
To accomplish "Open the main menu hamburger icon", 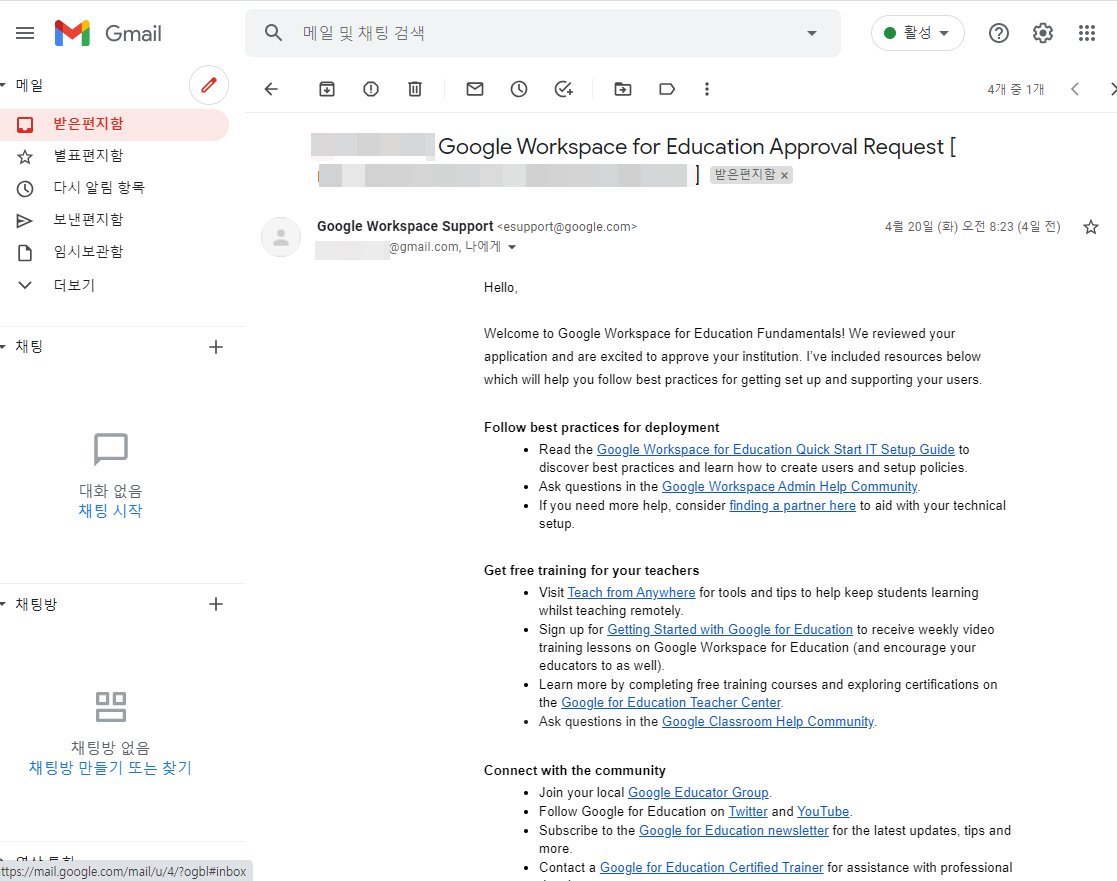I will pyautogui.click(x=25, y=33).
